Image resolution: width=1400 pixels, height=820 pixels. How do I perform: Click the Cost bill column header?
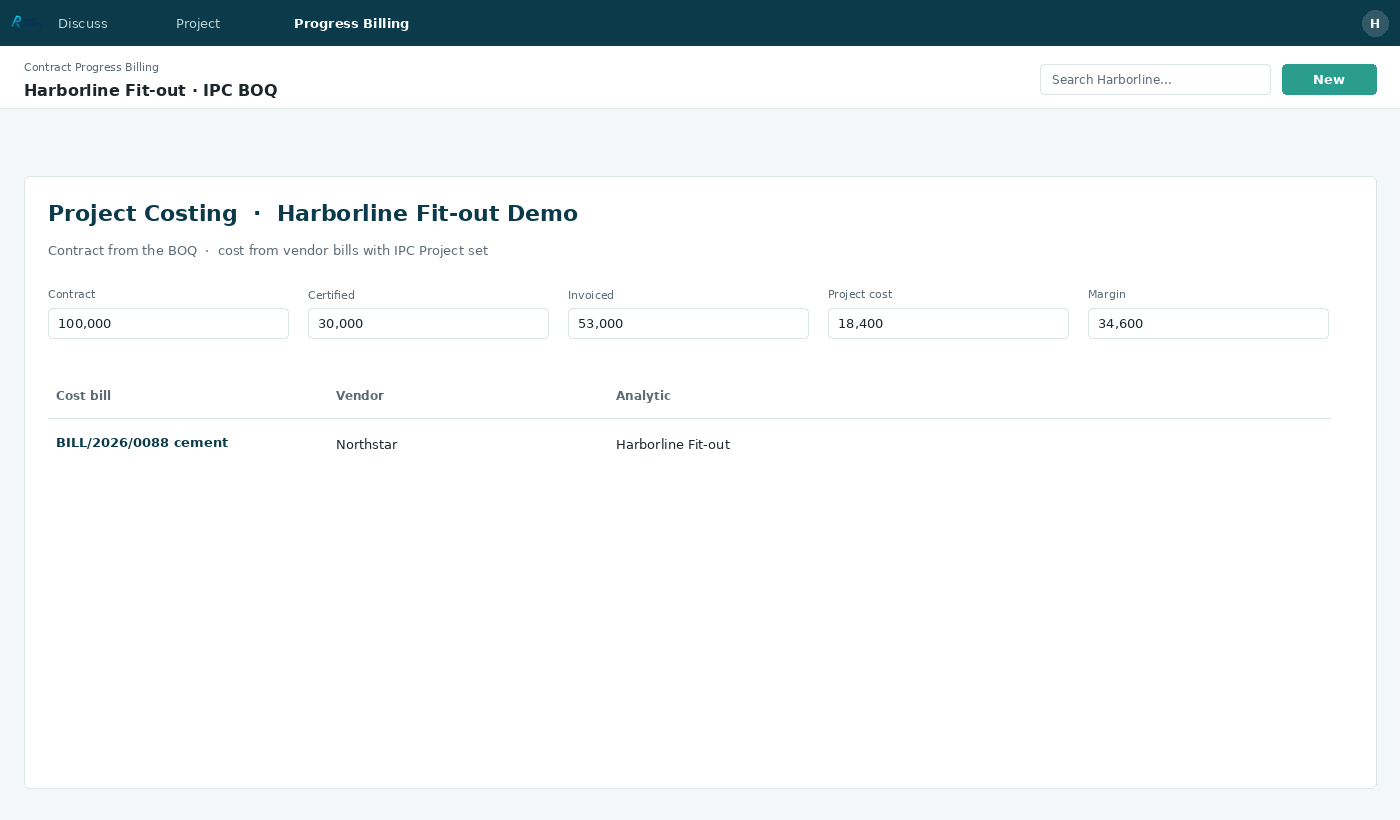(83, 396)
